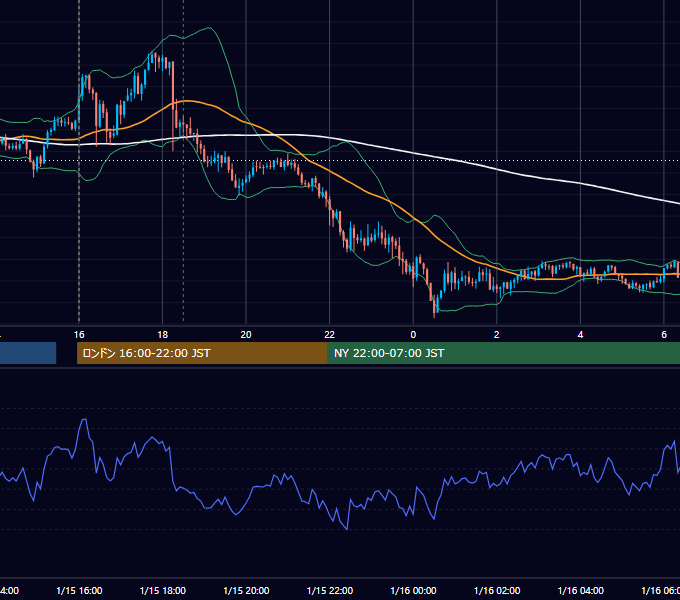Click the 1/15 18:00 date label
Image resolution: width=680 pixels, height=600 pixels.
pyautogui.click(x=163, y=590)
